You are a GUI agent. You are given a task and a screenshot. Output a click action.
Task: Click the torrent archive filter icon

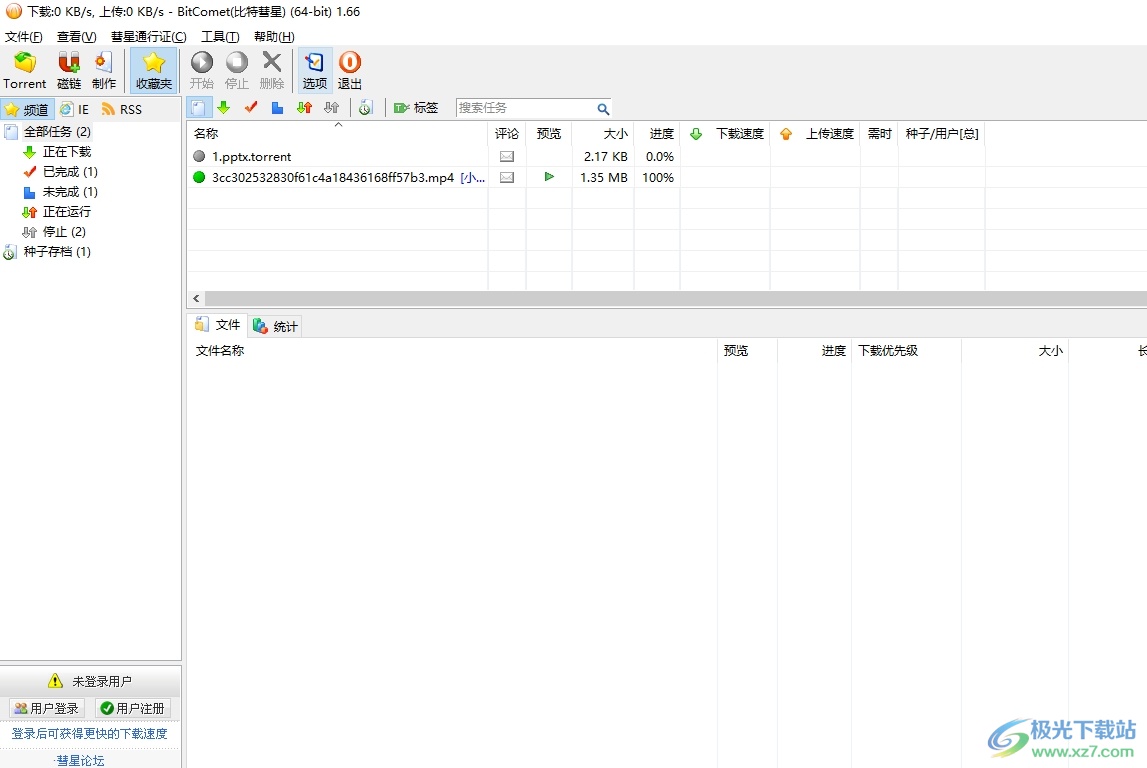pyautogui.click(x=366, y=108)
